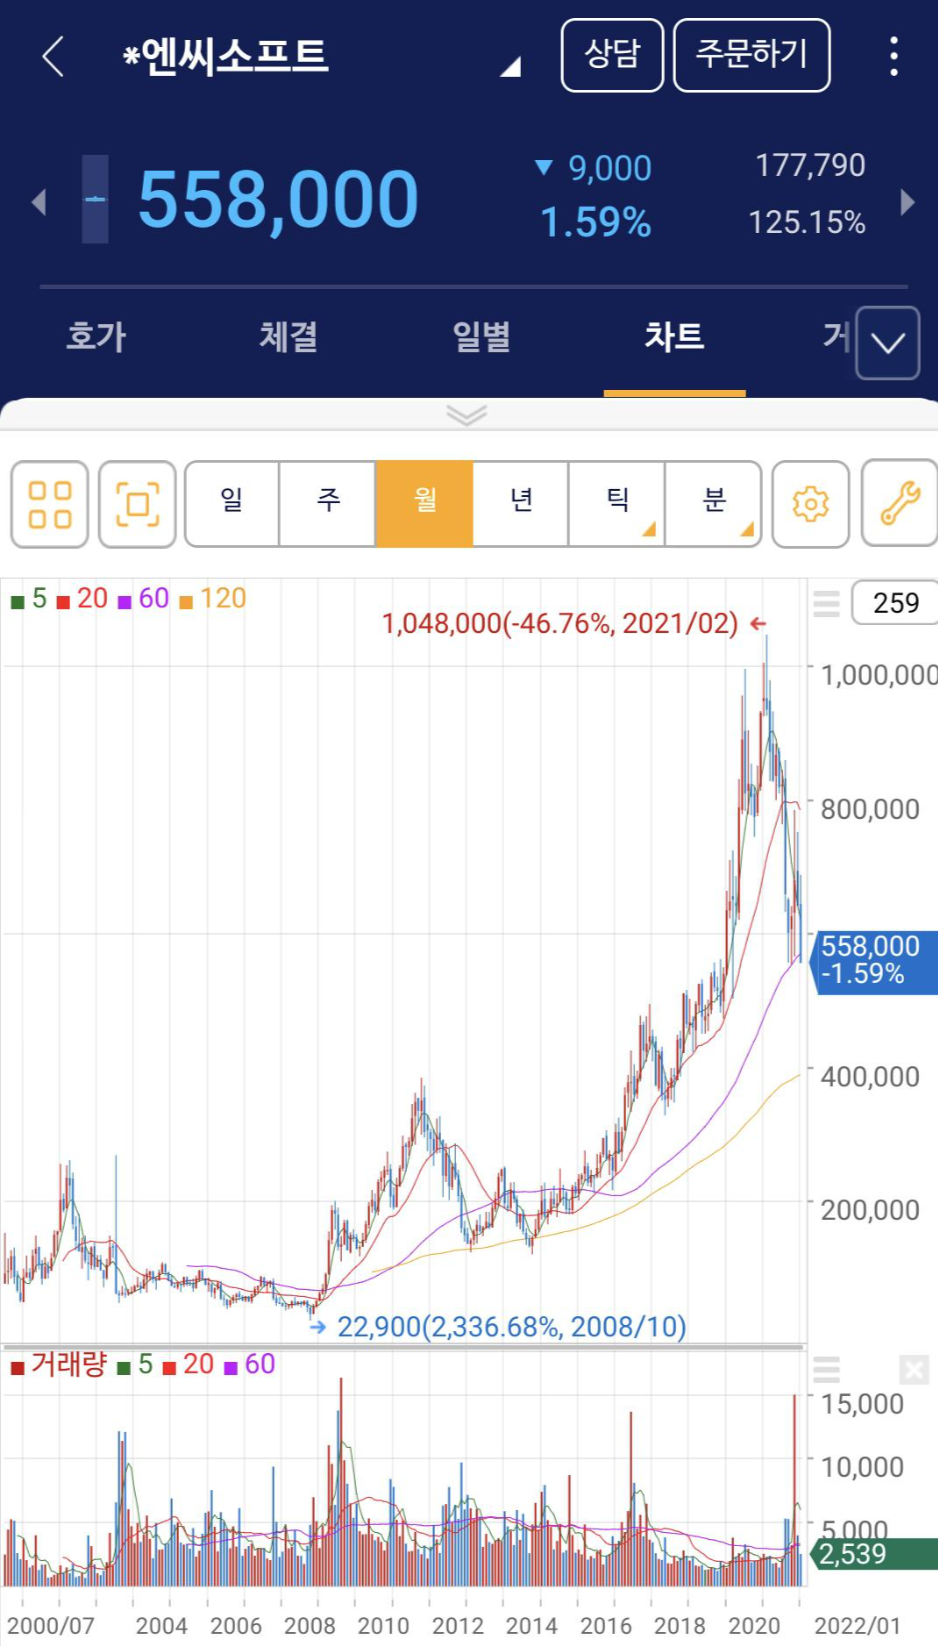This screenshot has width=938, height=1646.
Task: Collapse the header with double chevron handle
Action: (x=467, y=414)
